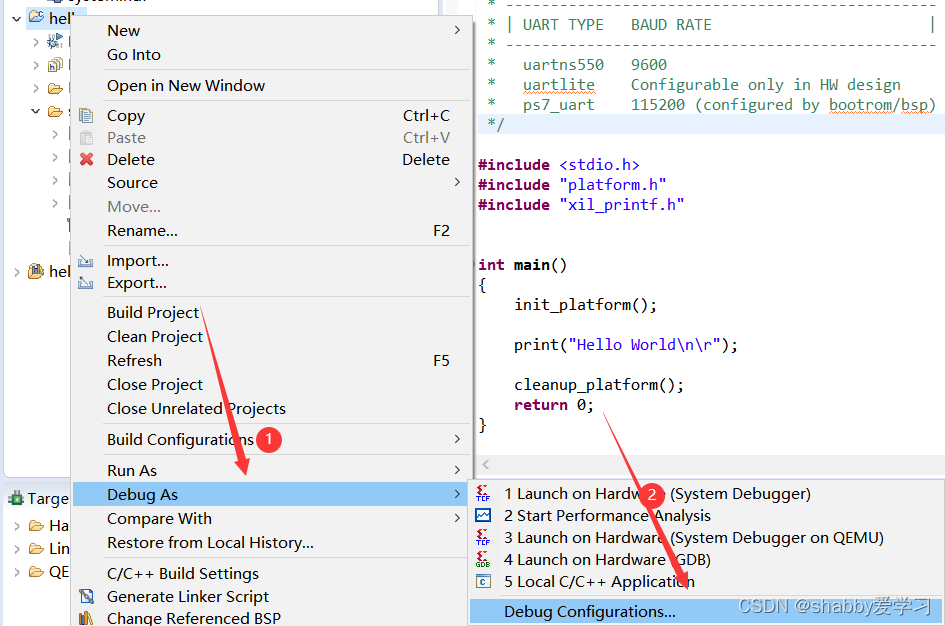Choose Close Unrelated Projects
Image resolution: width=945 pixels, height=626 pixels.
coord(196,409)
